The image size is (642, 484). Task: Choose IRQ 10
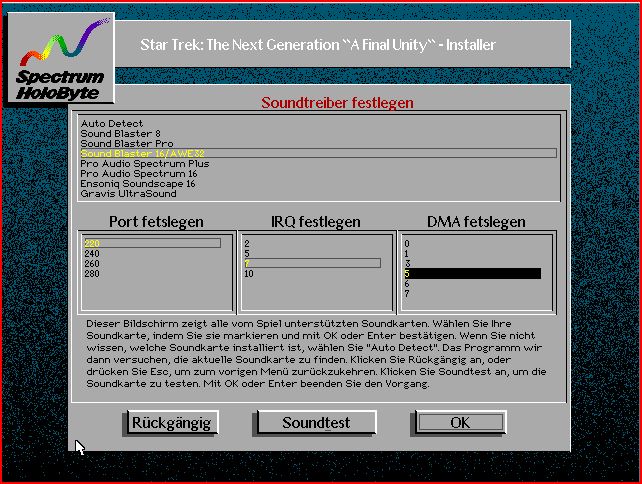pos(249,273)
